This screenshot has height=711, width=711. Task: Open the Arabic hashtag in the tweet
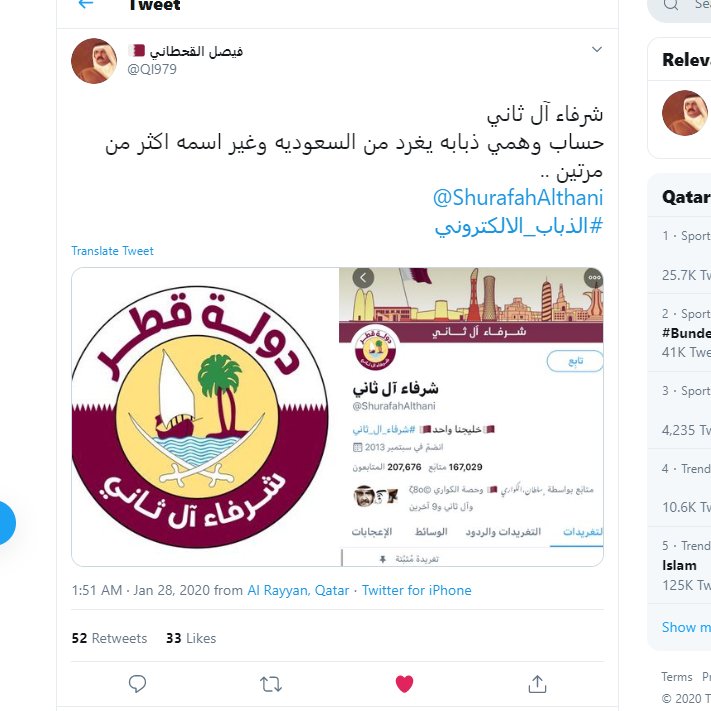tap(519, 226)
